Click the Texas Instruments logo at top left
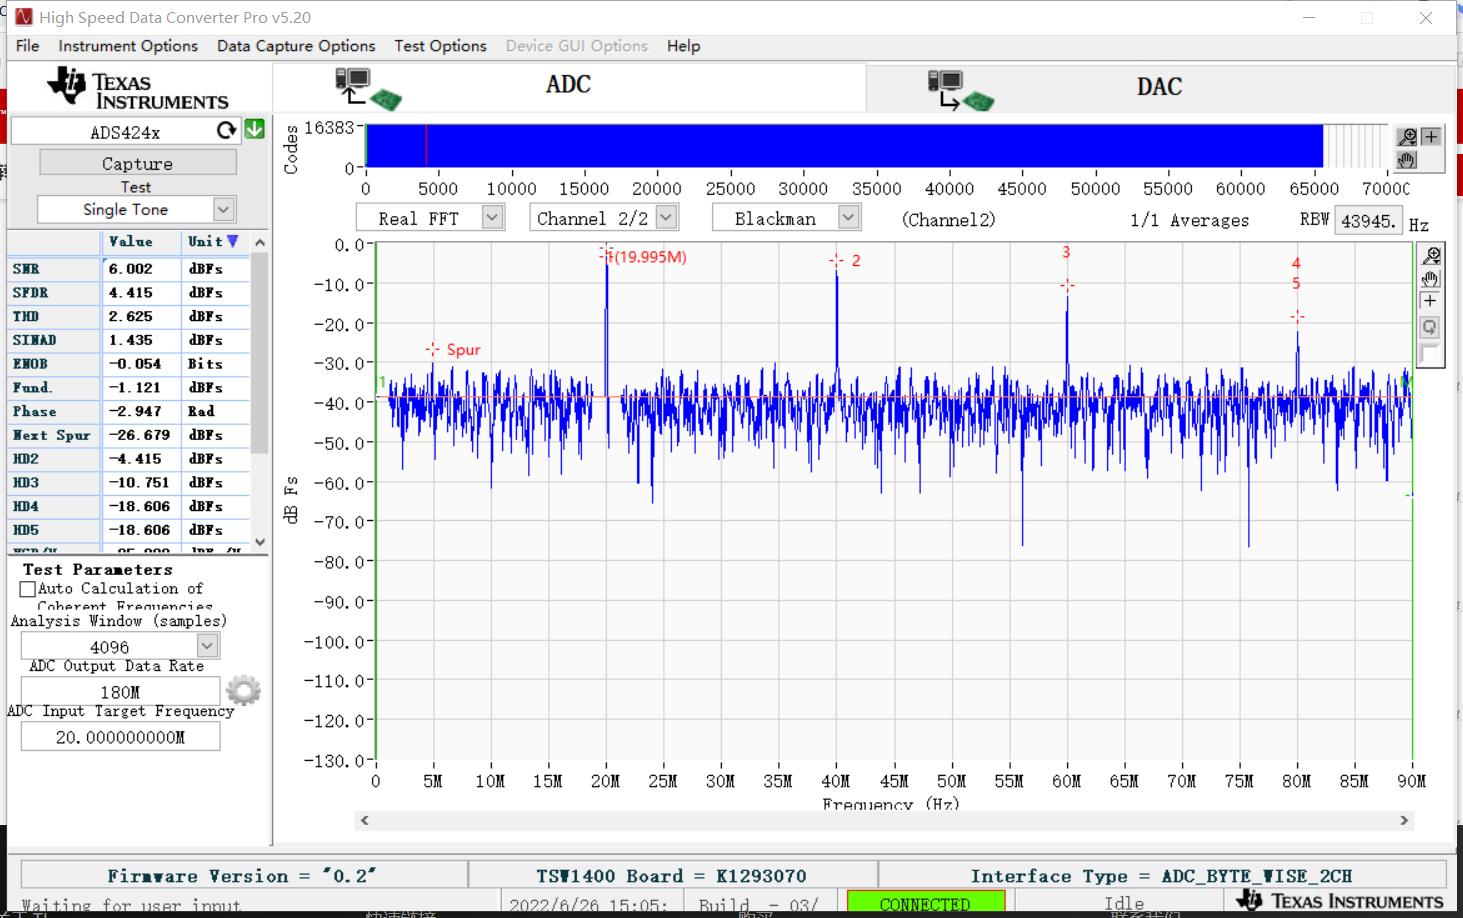 [x=138, y=88]
